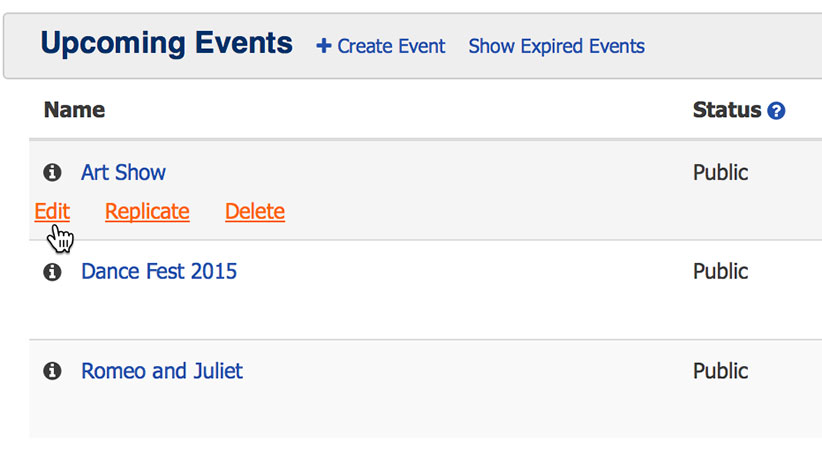Open the Dance Fest 2015 event
This screenshot has height=457, width=822.
[159, 271]
